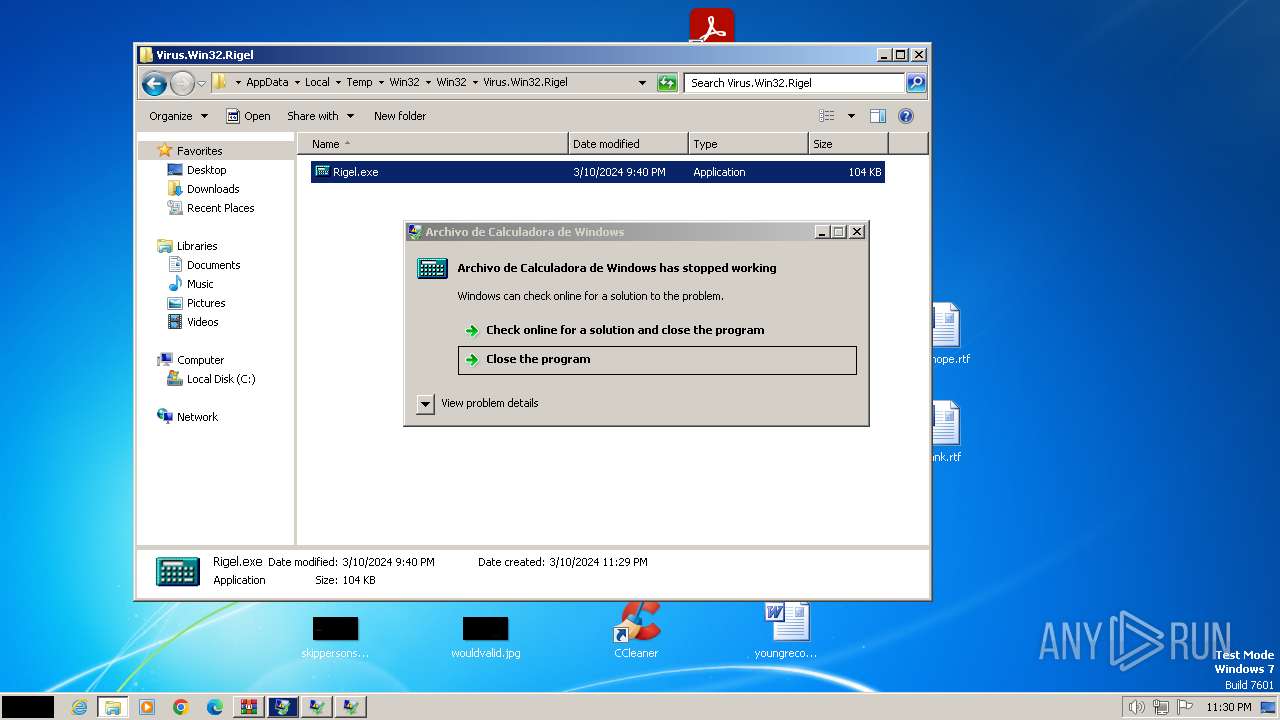Image resolution: width=1280 pixels, height=720 pixels.
Task: Click the 11:30 PM taskbar clock
Action: coord(1229,707)
